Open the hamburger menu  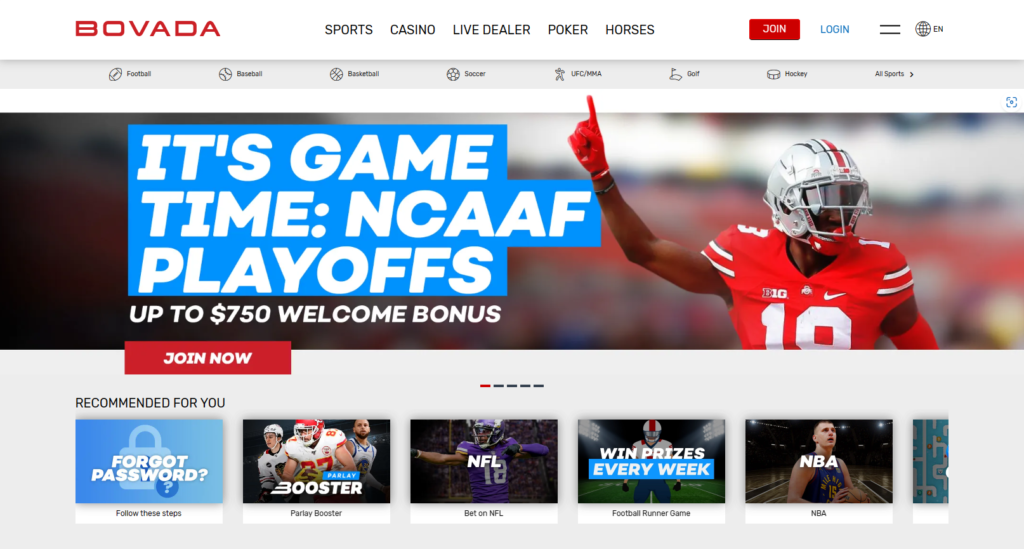(x=889, y=29)
